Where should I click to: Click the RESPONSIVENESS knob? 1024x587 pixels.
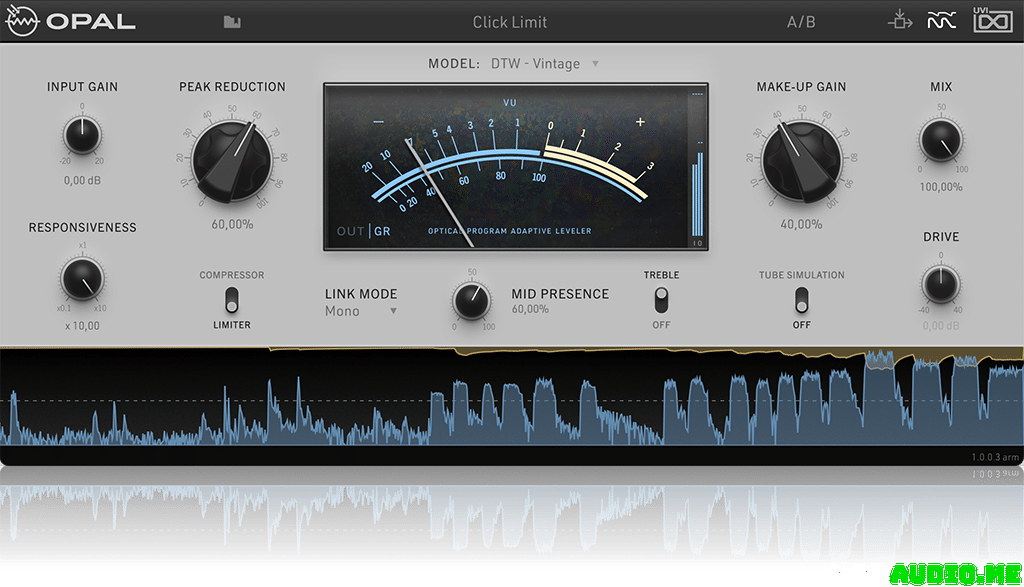[82, 279]
